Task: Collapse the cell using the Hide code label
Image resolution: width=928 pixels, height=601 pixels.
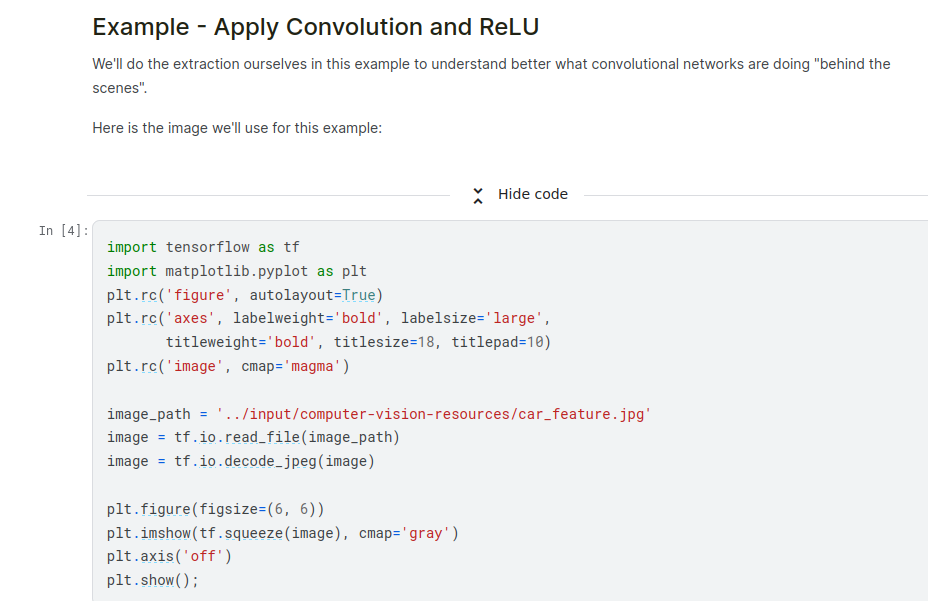Action: (532, 195)
